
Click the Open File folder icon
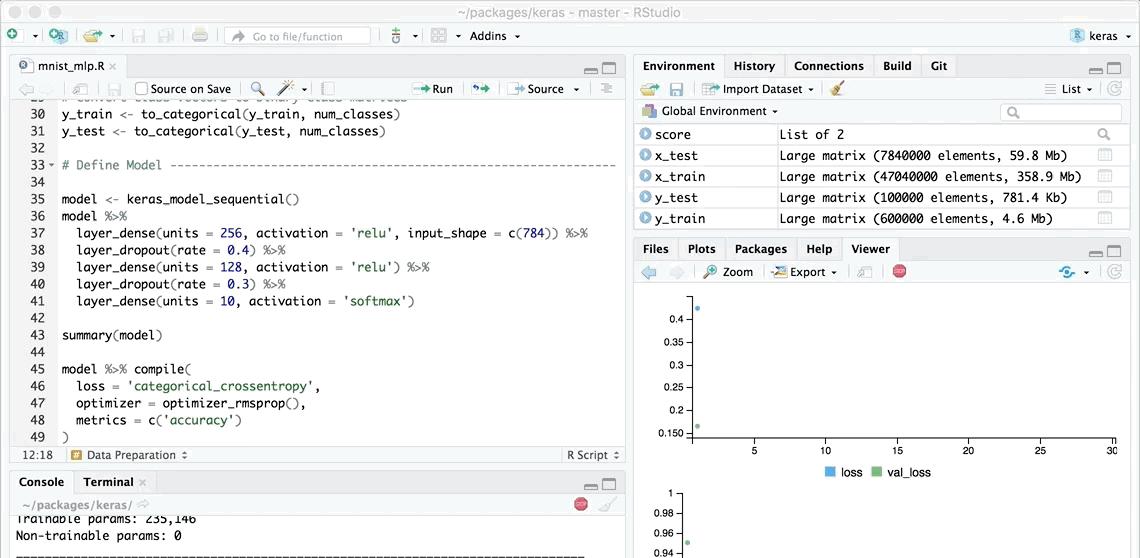(92, 35)
